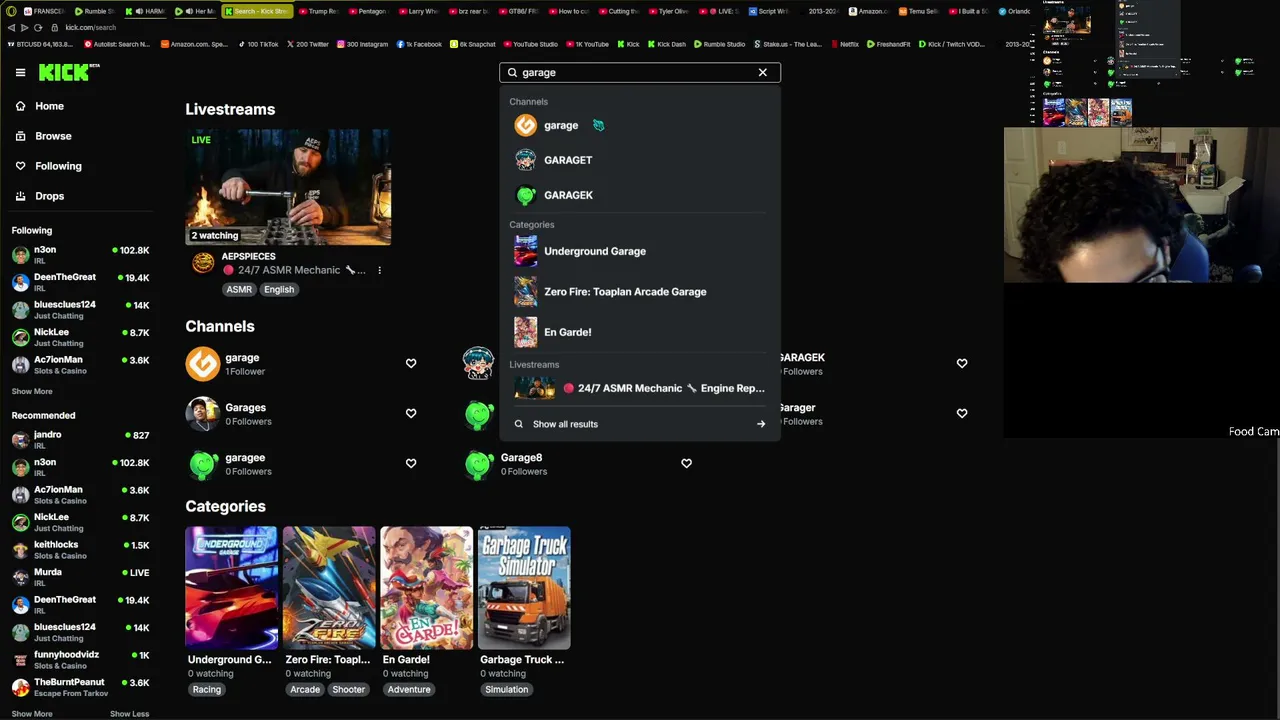Select the Simulation tag
This screenshot has width=1280, height=720.
pos(506,690)
